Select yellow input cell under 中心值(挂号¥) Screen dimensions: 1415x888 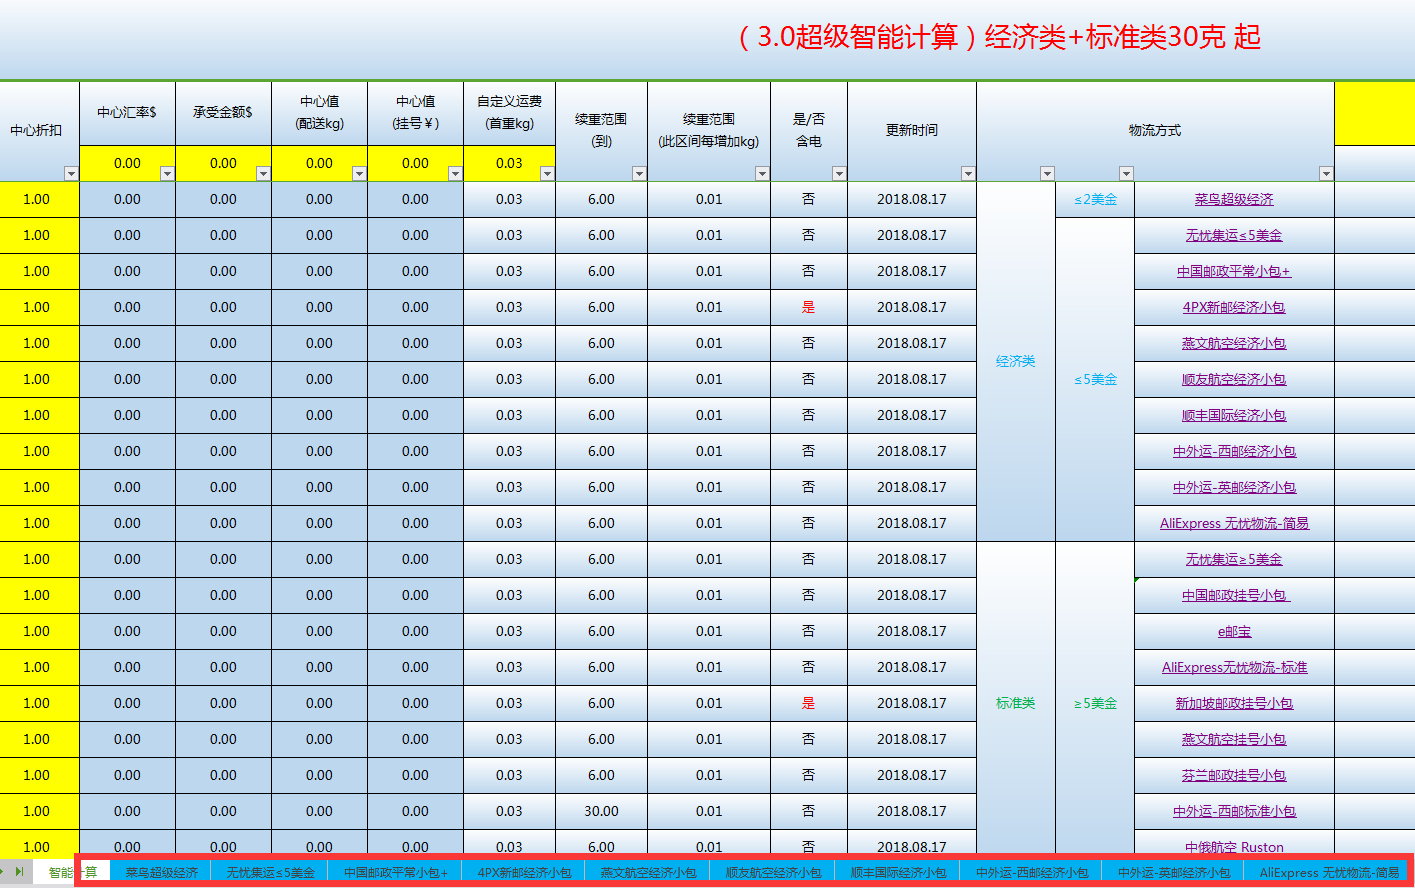(x=415, y=163)
